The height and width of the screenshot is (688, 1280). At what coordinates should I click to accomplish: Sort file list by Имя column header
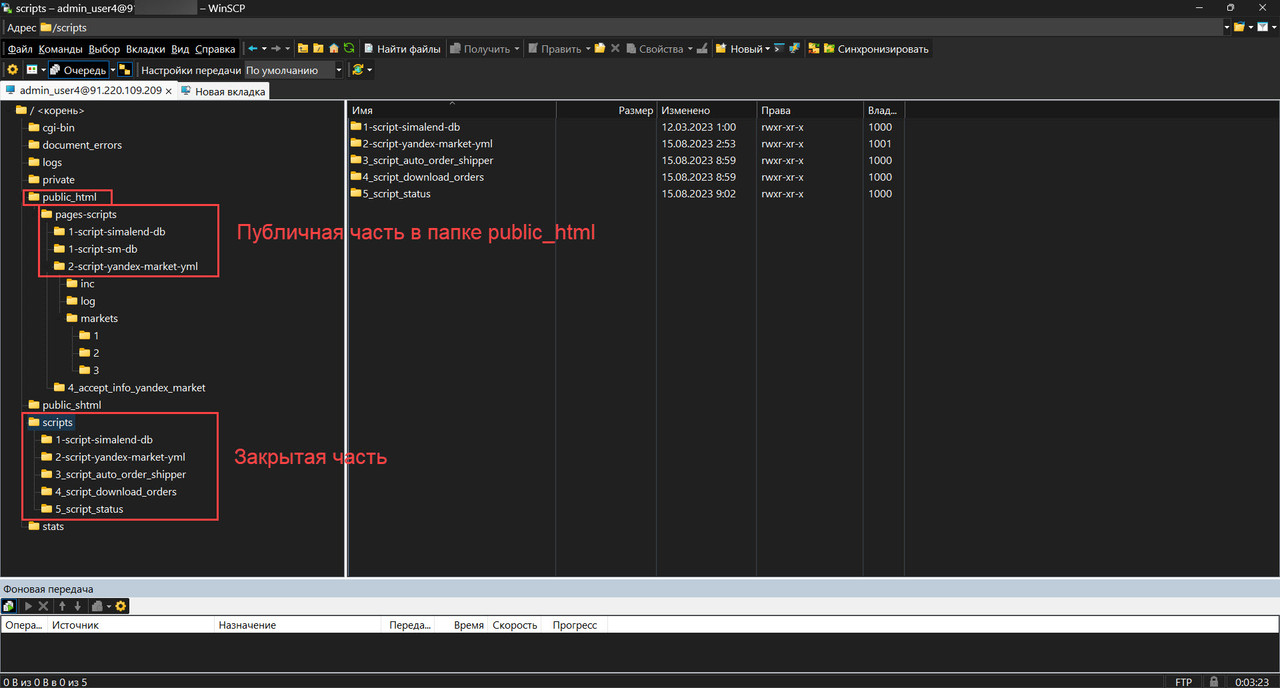point(451,110)
